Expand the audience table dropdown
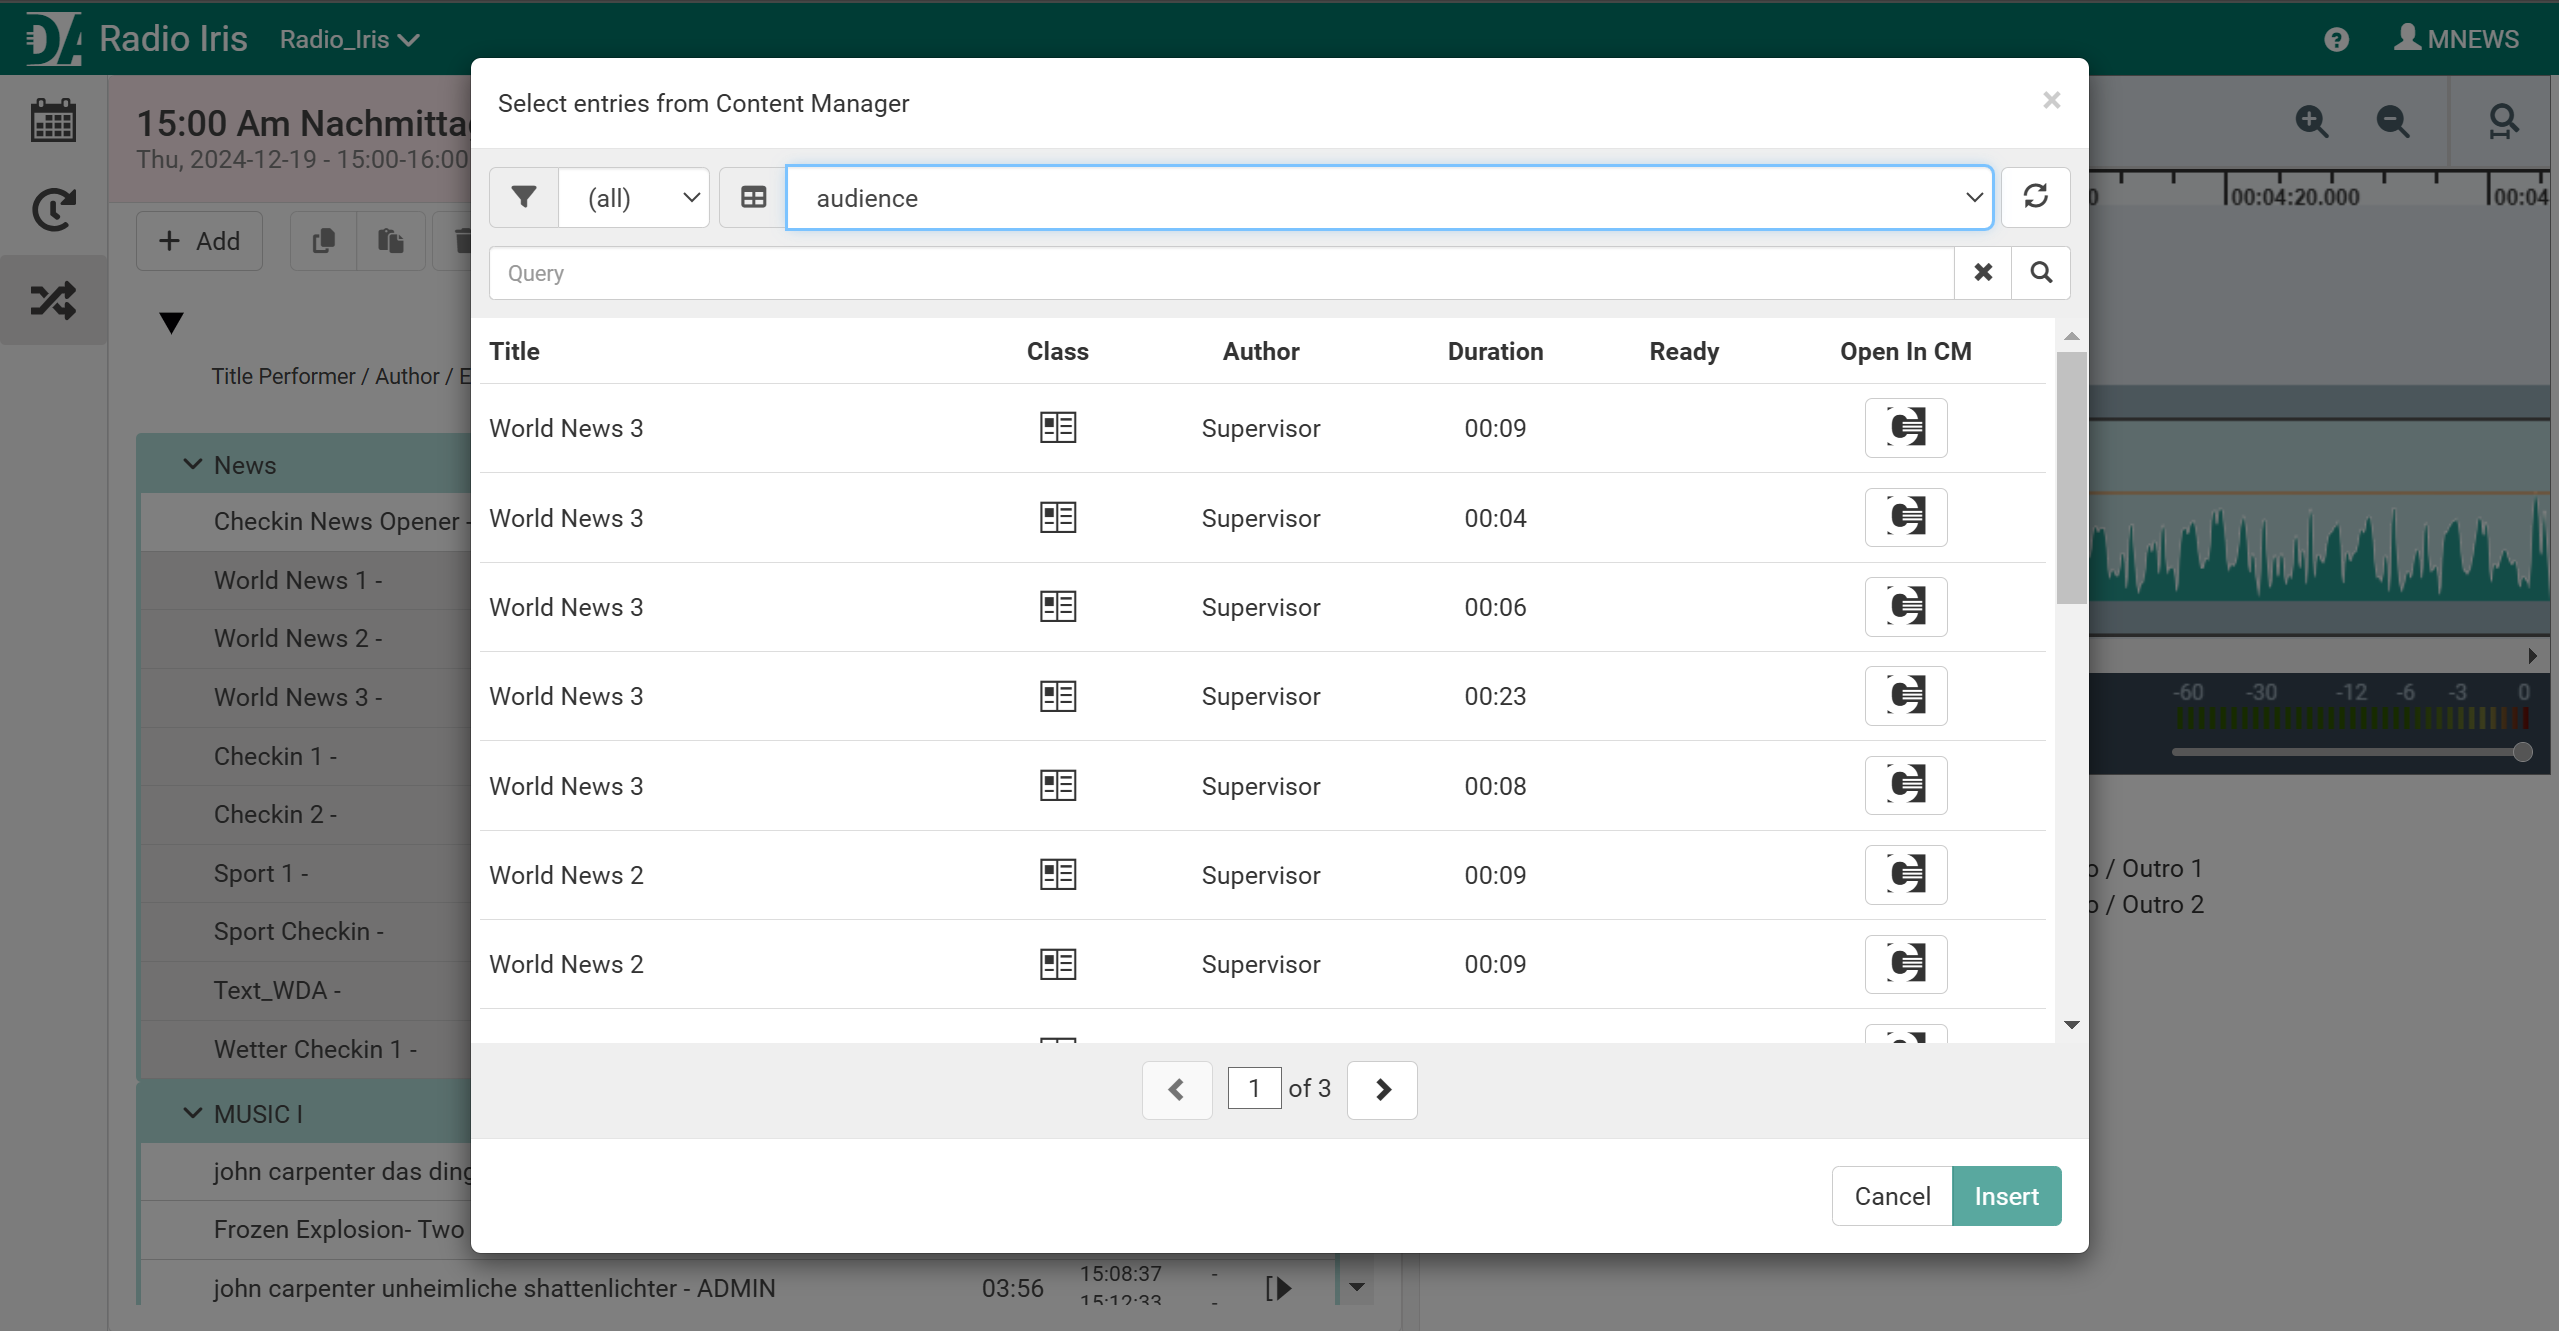This screenshot has height=1331, width=2559. click(1389, 197)
